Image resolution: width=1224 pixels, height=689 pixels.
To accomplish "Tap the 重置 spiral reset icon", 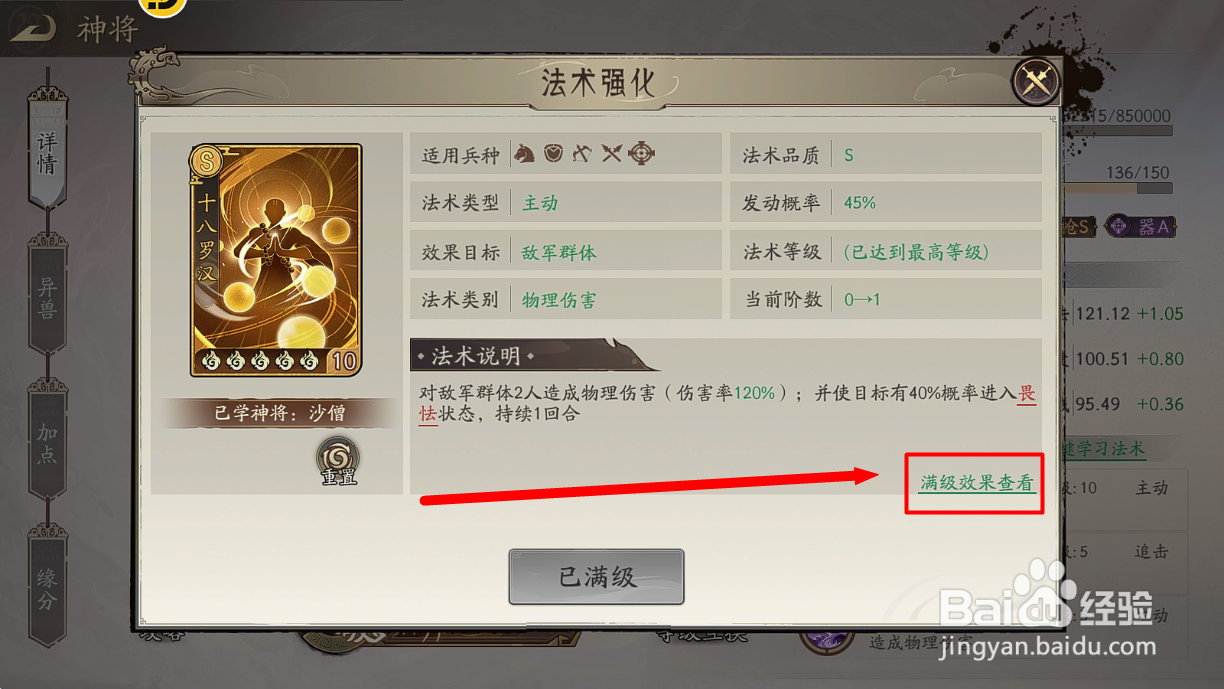I will click(x=338, y=461).
